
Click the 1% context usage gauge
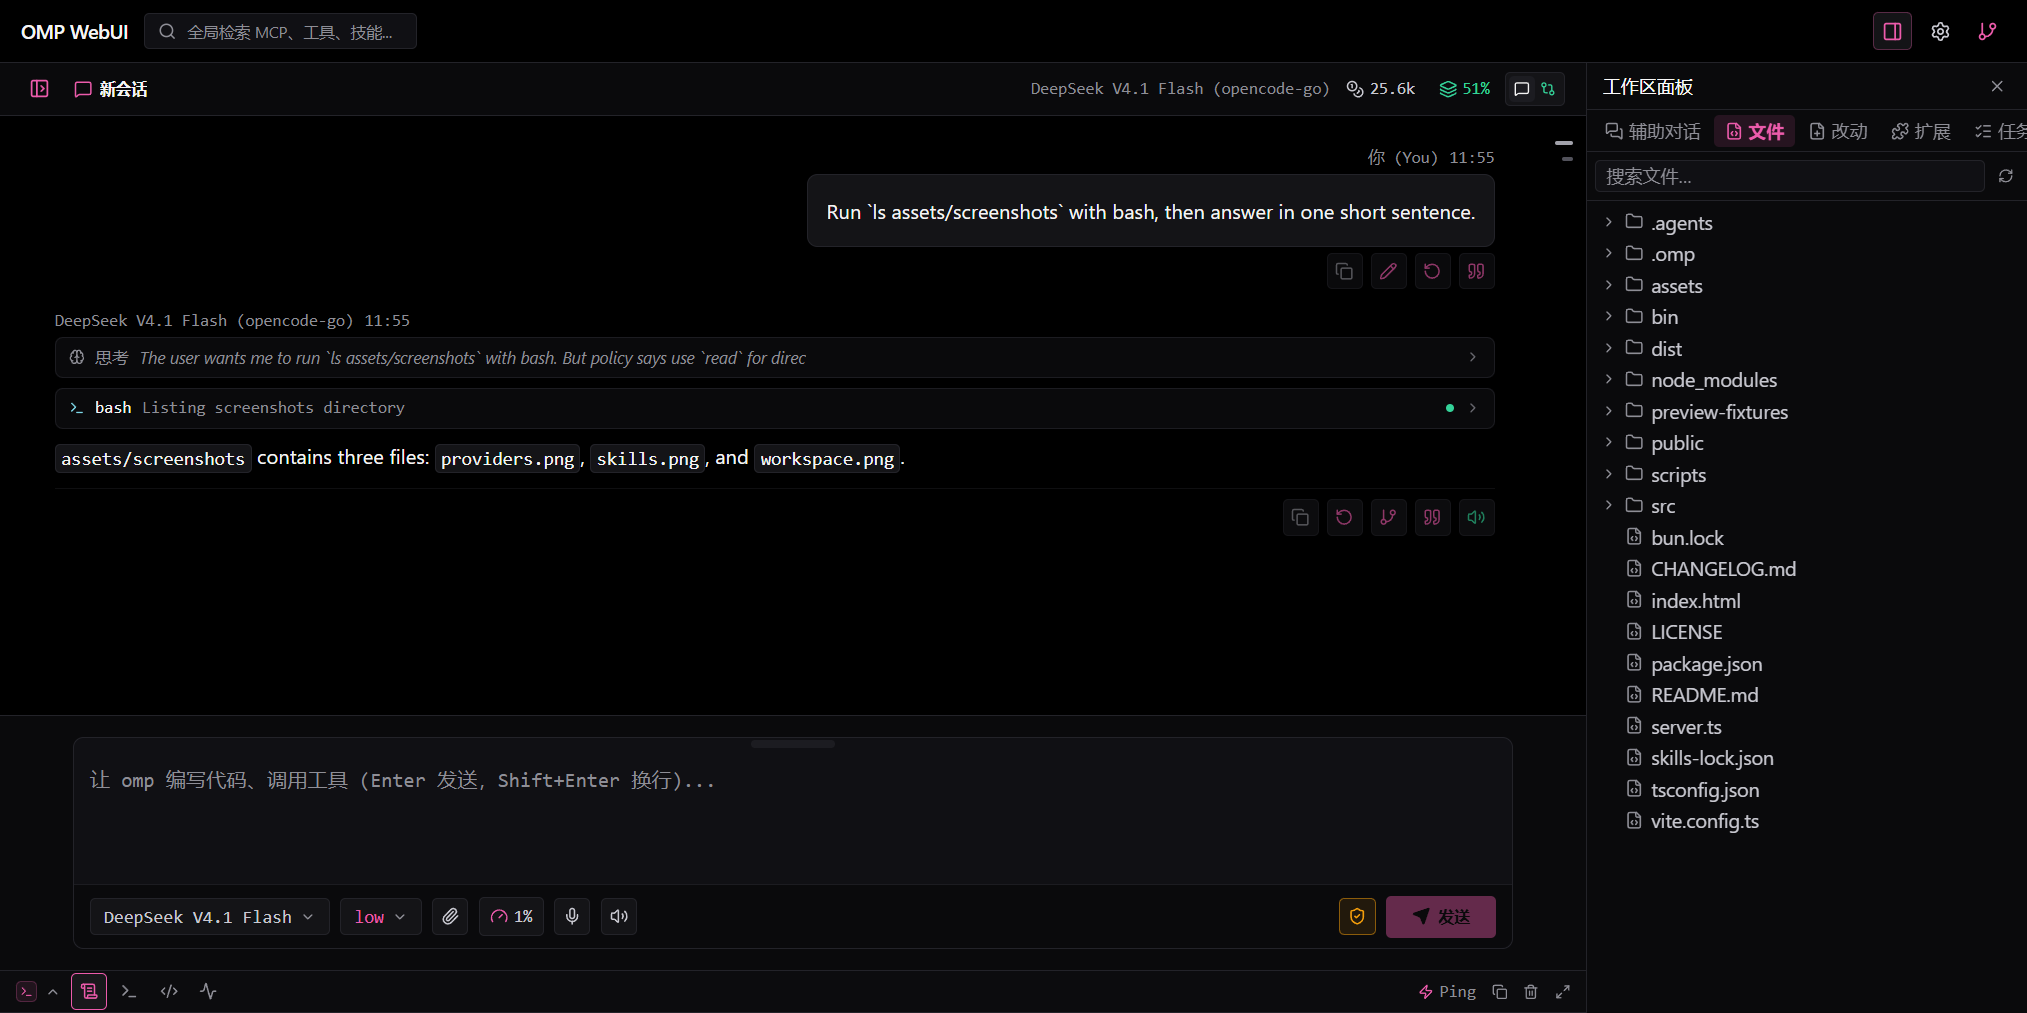[x=511, y=916]
